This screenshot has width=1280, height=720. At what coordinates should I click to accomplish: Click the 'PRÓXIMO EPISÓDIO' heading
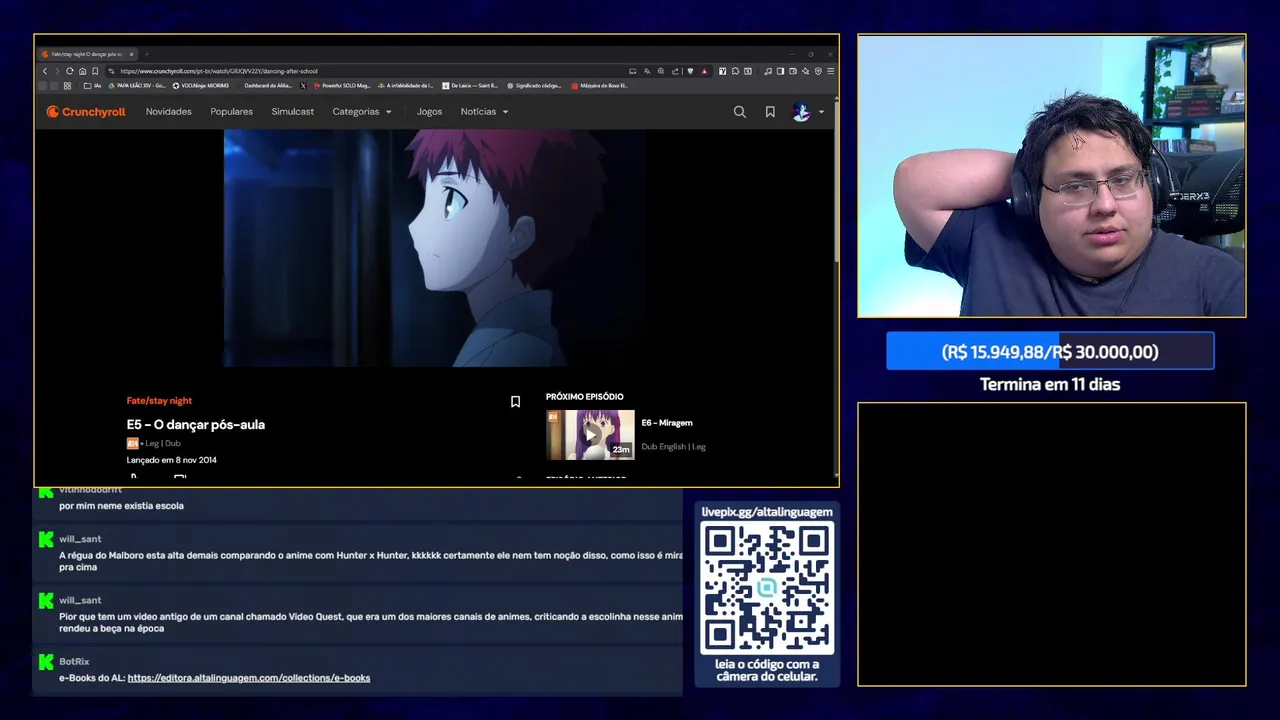point(585,397)
